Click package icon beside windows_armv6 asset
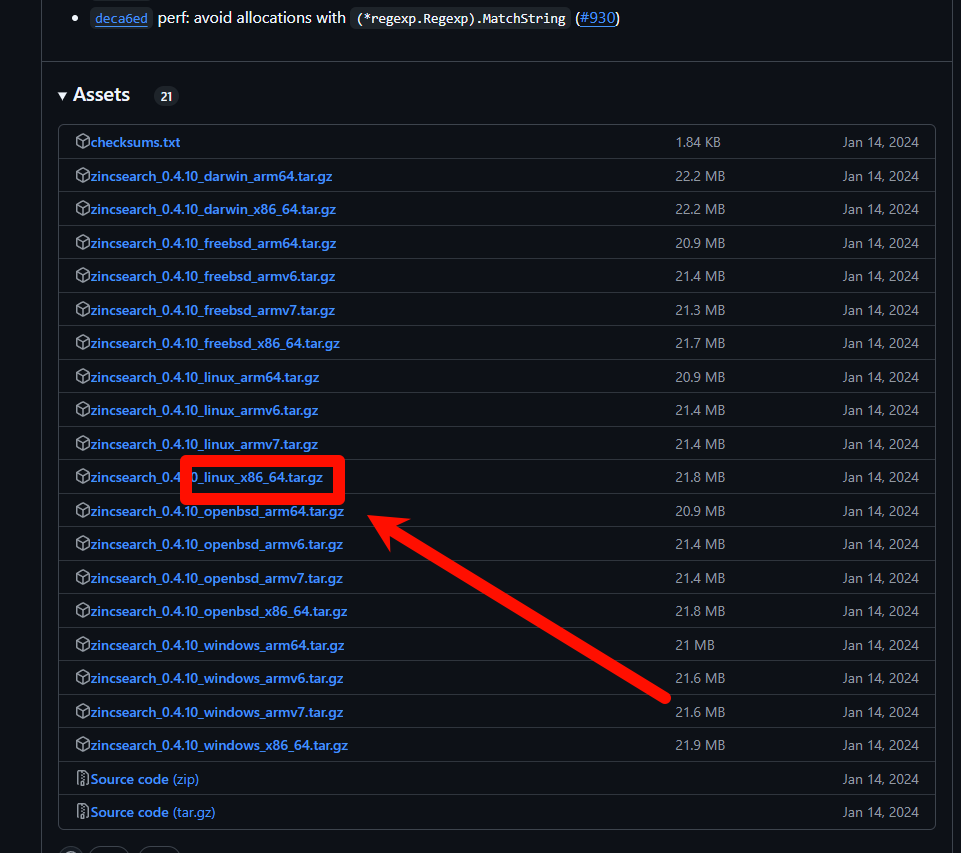This screenshot has height=853, width=961. click(83, 678)
